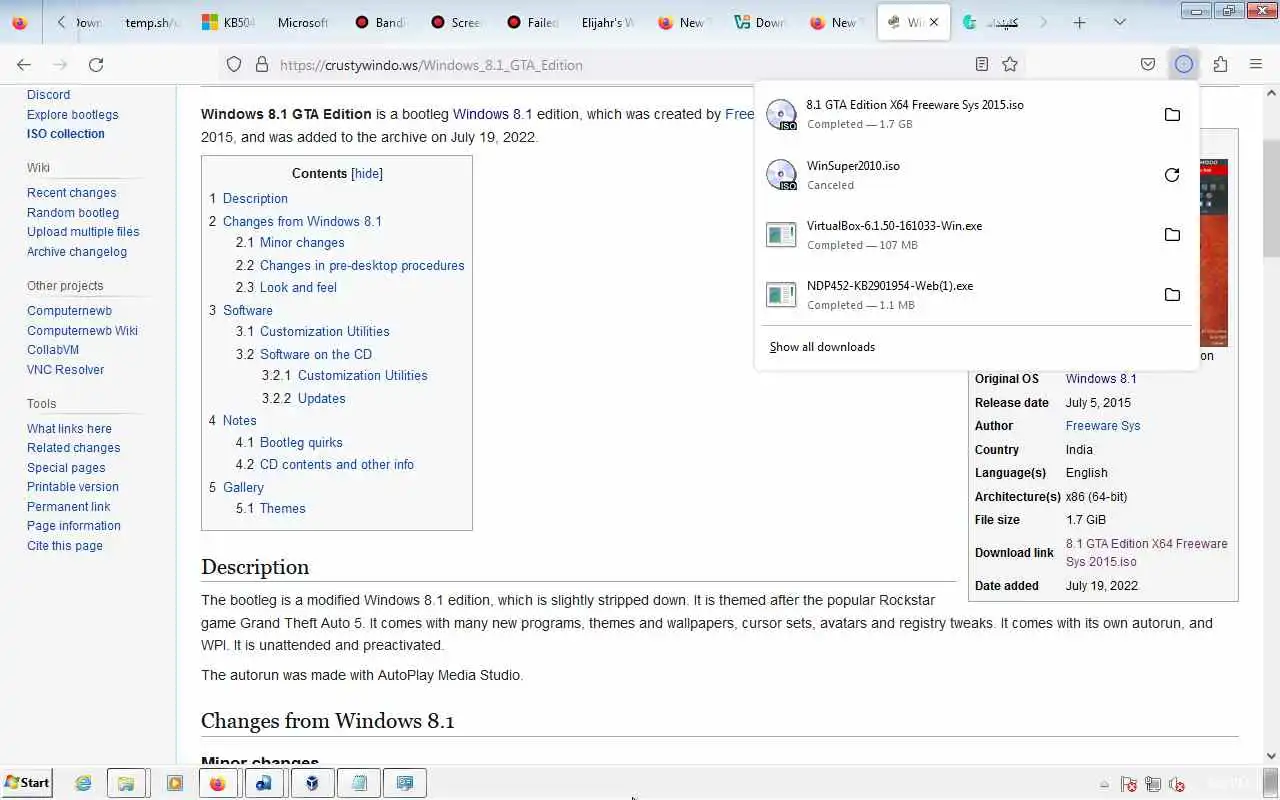Click the Show all downloads entry
The width and height of the screenshot is (1280, 800).
(x=822, y=347)
